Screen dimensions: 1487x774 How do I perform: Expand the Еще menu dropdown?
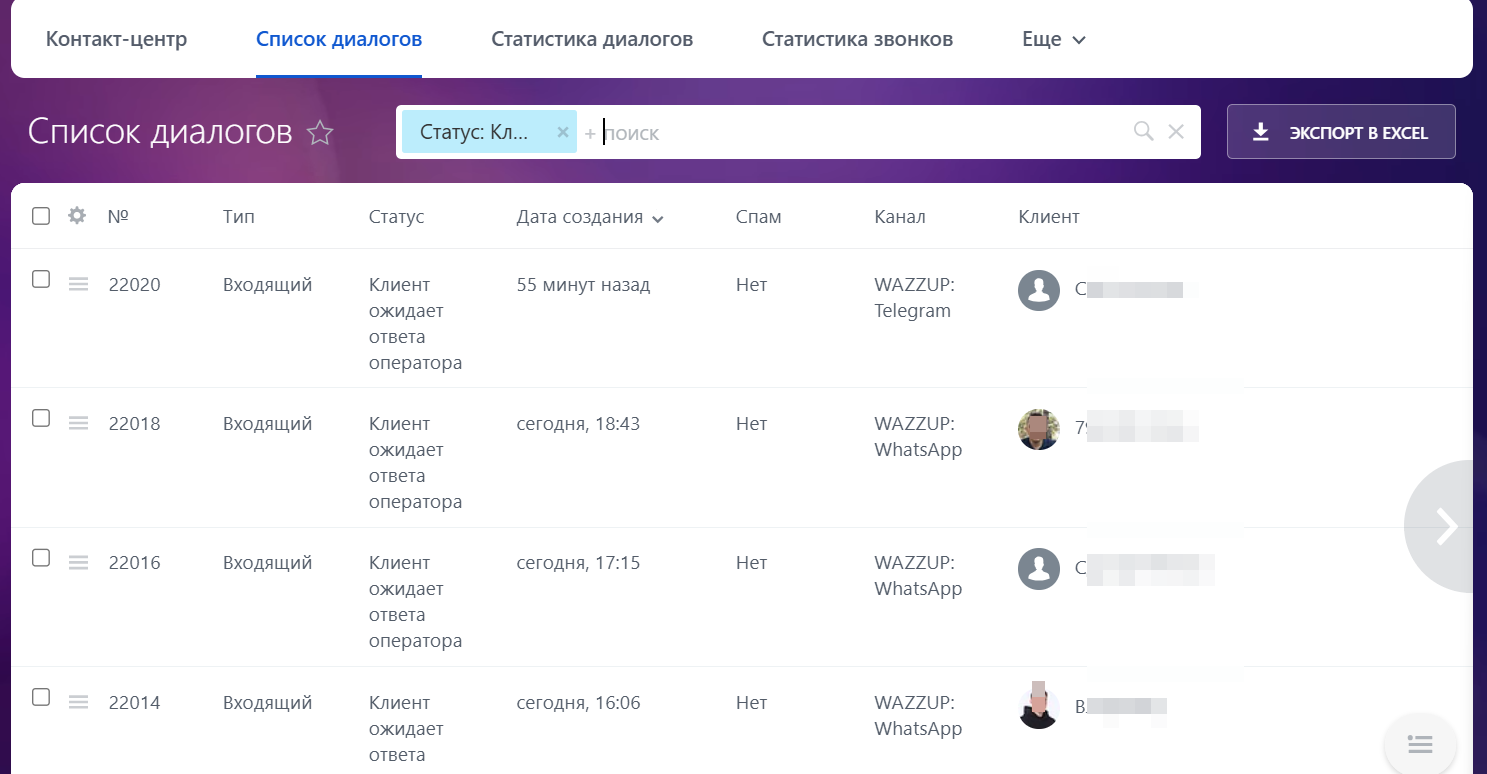click(x=1053, y=40)
